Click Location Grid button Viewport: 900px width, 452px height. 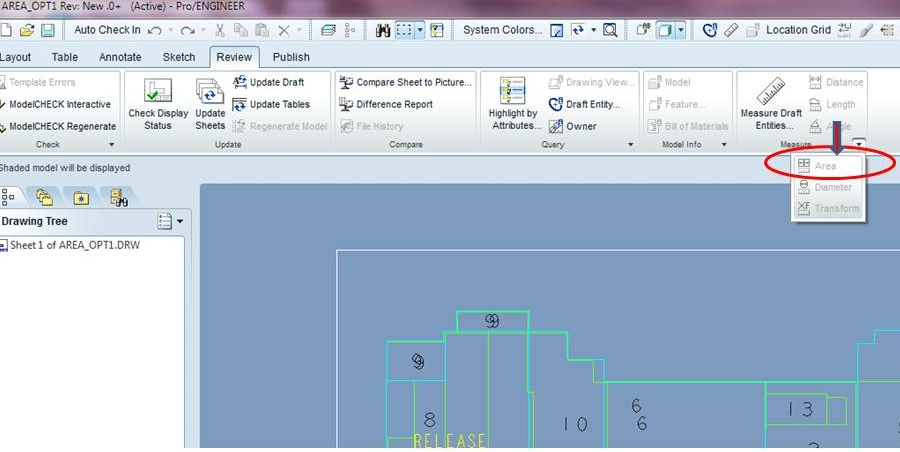(x=798, y=30)
